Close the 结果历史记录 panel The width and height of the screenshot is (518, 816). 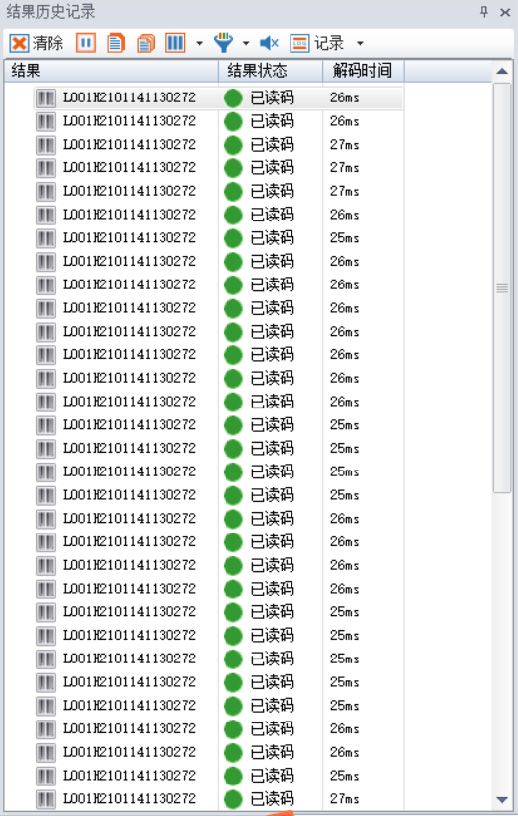click(505, 12)
